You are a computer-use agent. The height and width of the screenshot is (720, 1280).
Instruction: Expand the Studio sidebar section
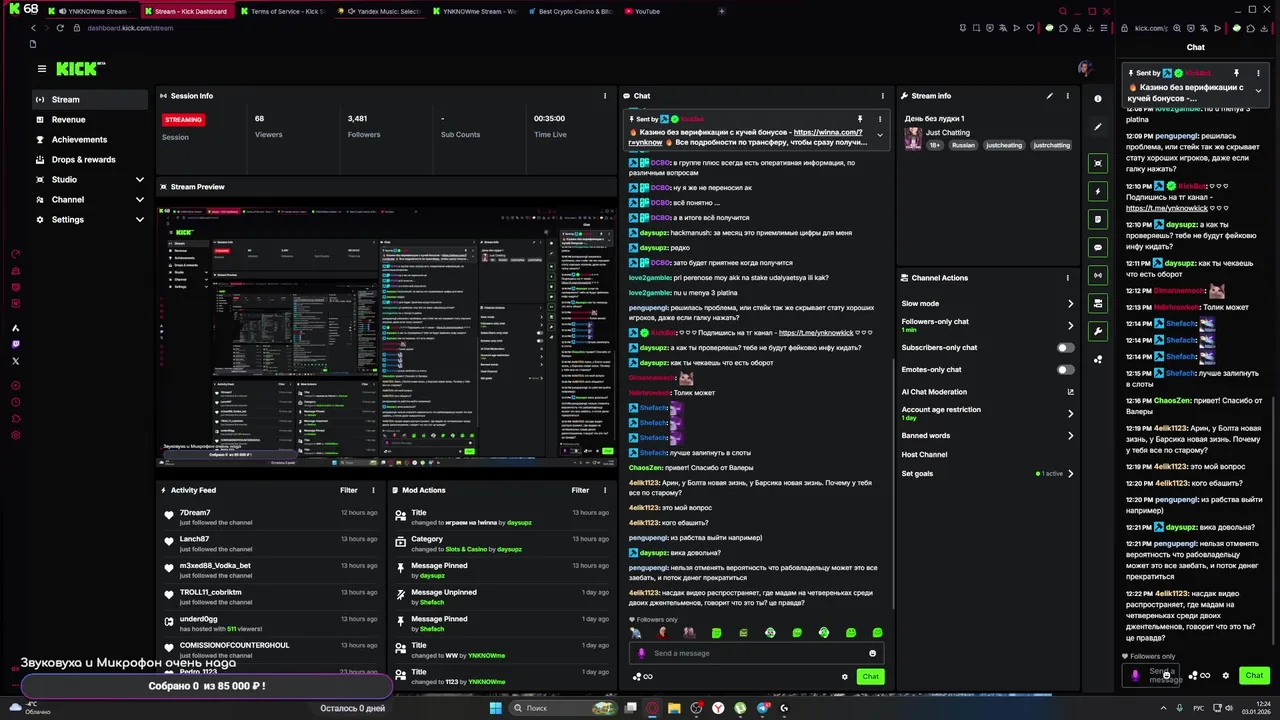pyautogui.click(x=139, y=180)
